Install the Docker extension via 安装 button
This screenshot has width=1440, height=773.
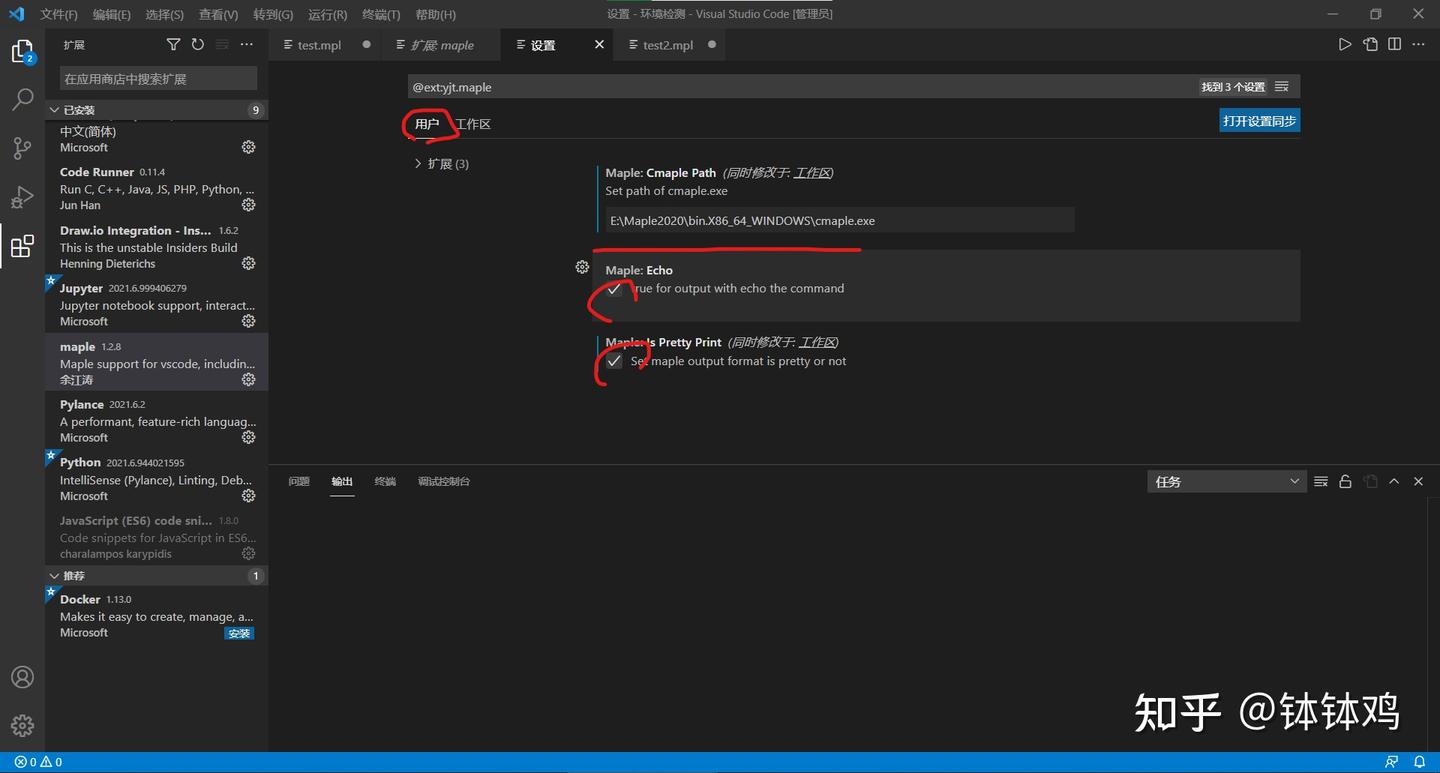coord(239,633)
